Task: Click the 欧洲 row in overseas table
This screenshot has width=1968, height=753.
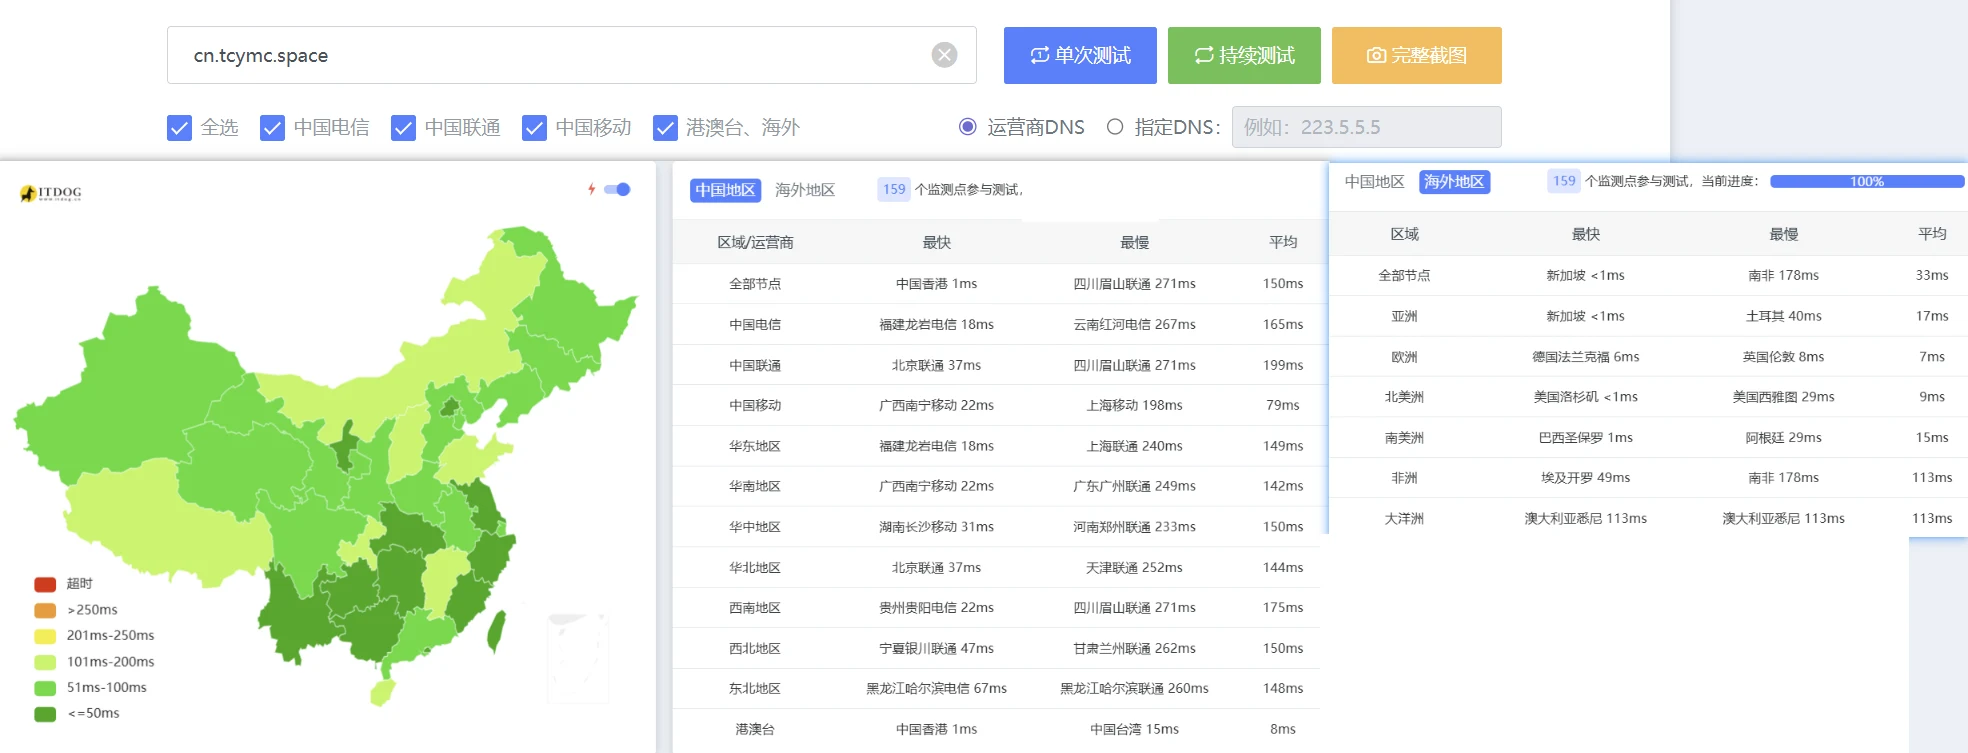Action: [x=1647, y=357]
